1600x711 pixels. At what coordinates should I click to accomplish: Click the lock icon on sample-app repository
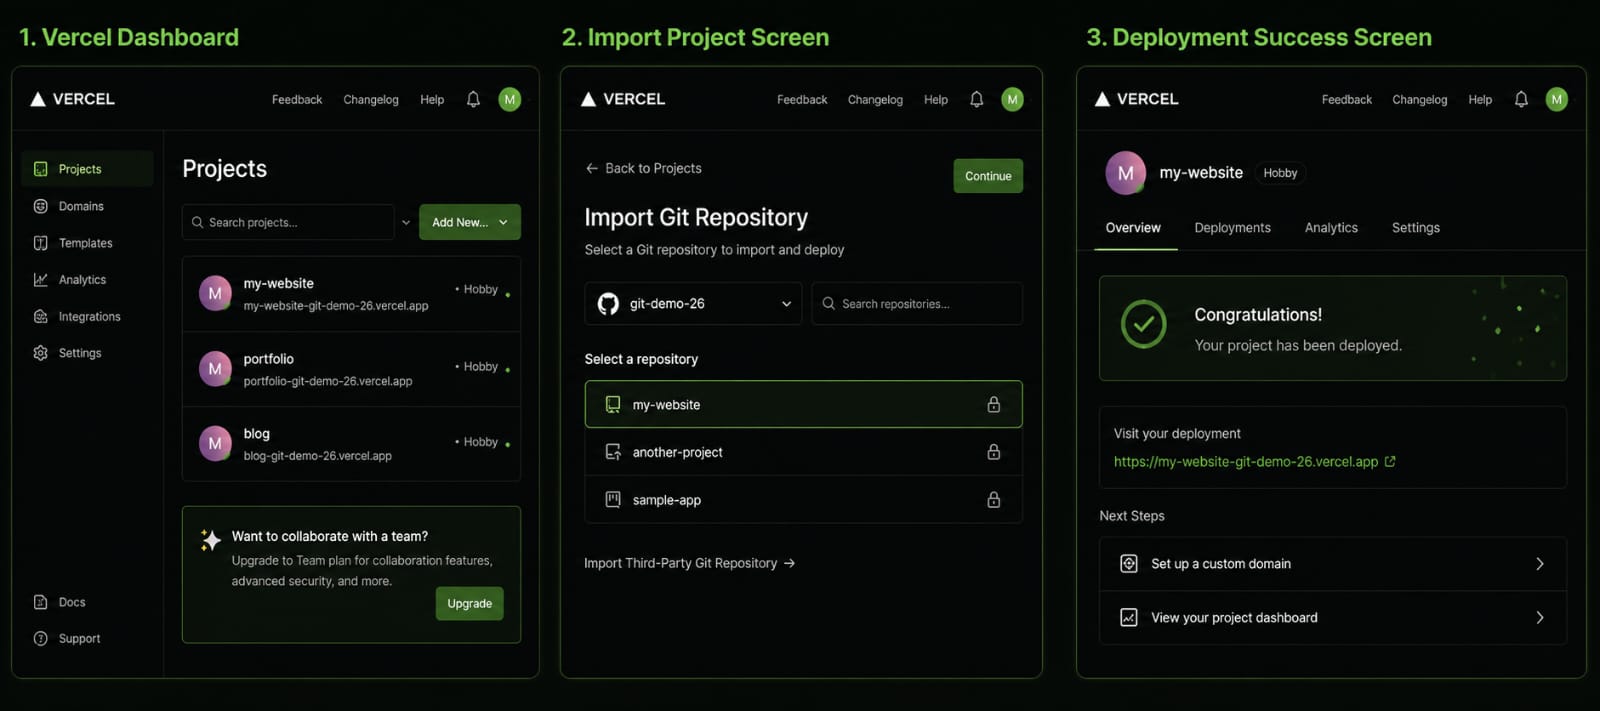(994, 499)
